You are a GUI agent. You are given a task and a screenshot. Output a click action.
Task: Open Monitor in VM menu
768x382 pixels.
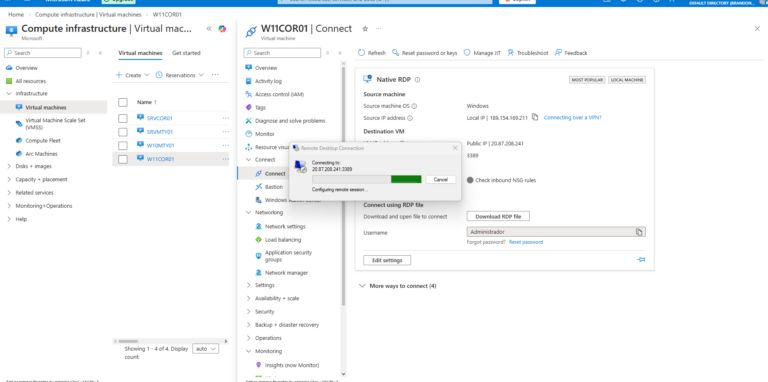coord(264,134)
